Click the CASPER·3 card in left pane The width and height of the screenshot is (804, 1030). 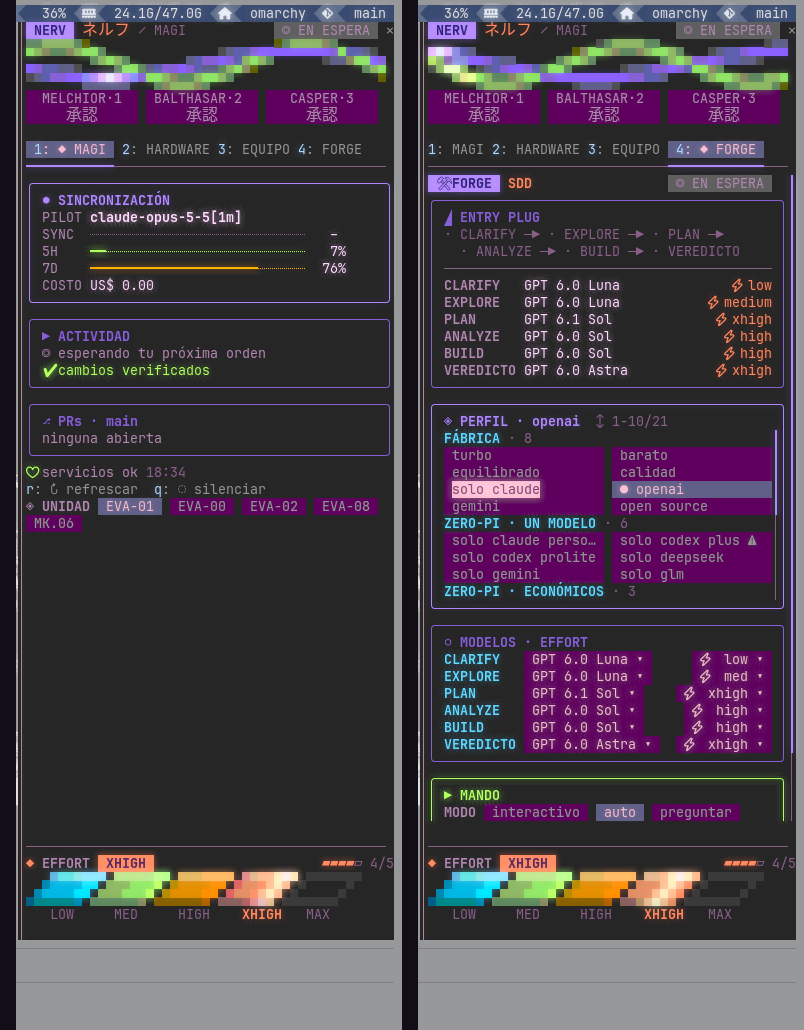(322, 106)
